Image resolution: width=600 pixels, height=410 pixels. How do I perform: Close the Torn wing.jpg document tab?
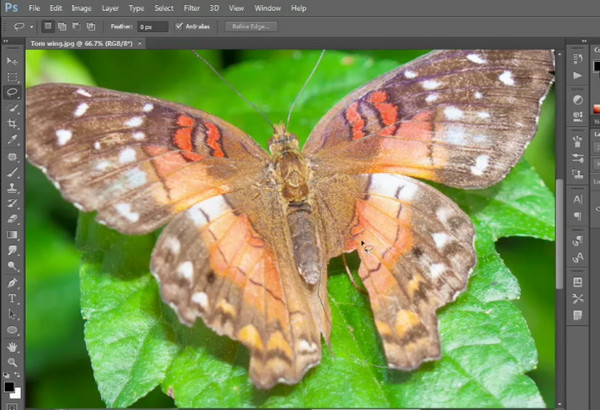(x=138, y=44)
